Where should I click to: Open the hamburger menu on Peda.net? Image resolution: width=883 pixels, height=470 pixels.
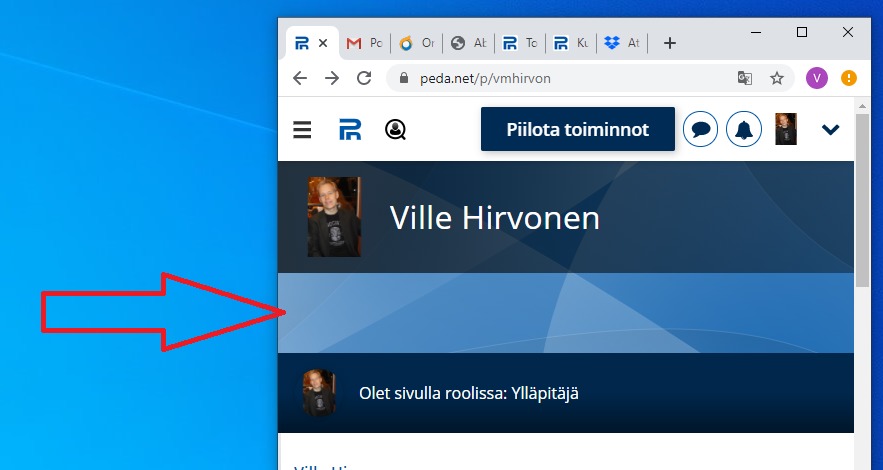302,129
